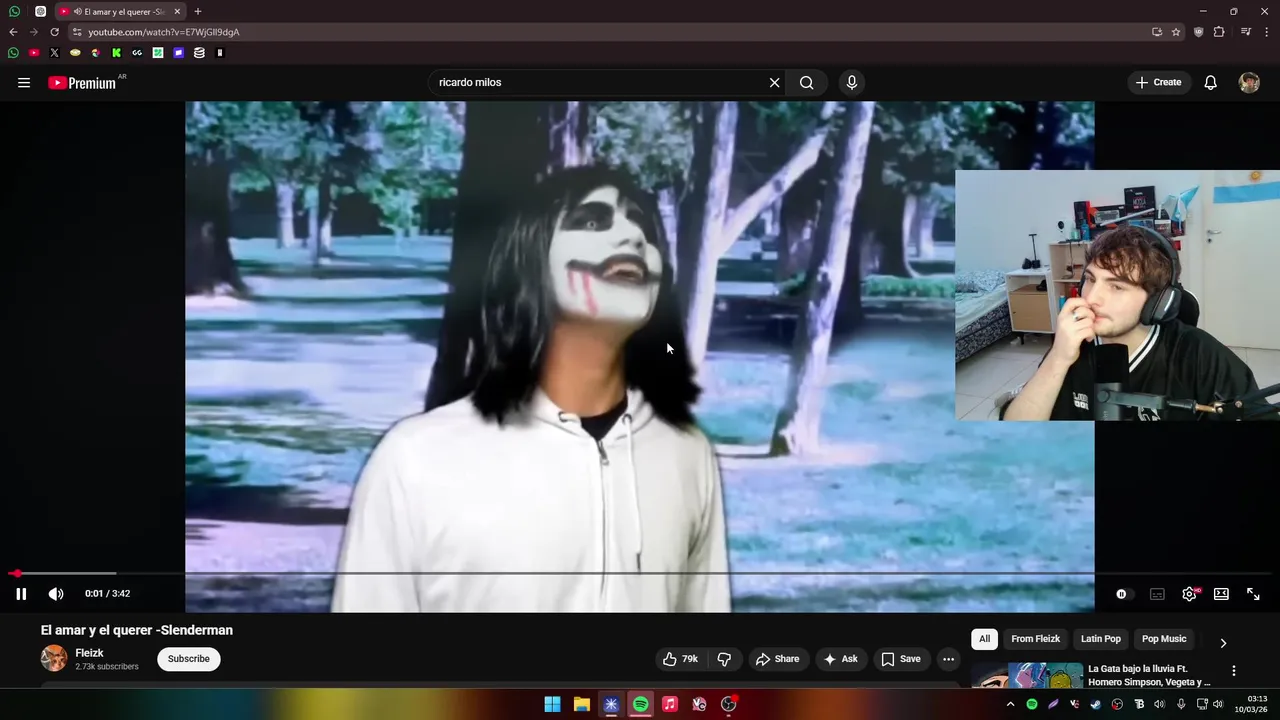Open Fleizk channel name link
This screenshot has width=1280, height=720.
[89, 653]
